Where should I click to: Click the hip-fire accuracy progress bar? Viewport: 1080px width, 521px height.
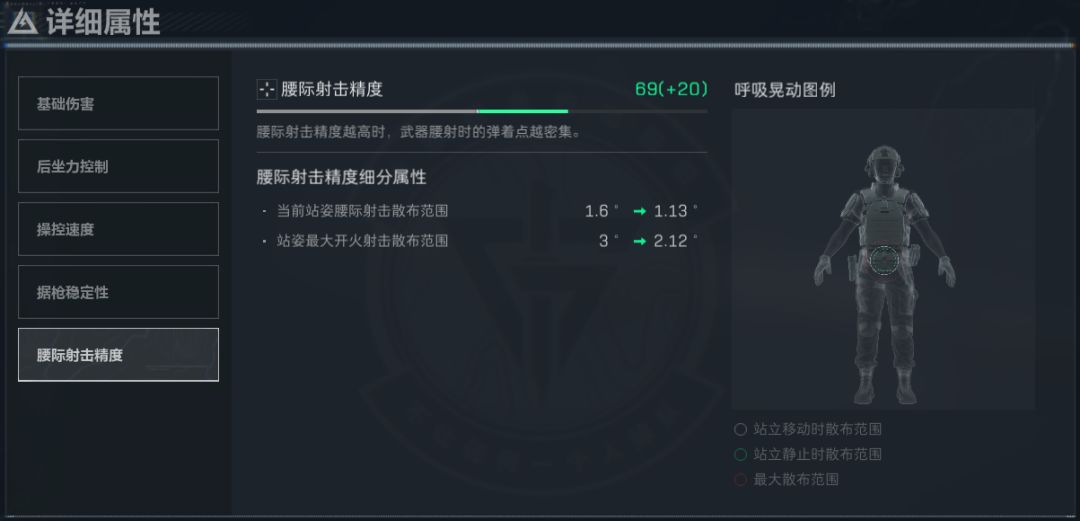coord(481,111)
